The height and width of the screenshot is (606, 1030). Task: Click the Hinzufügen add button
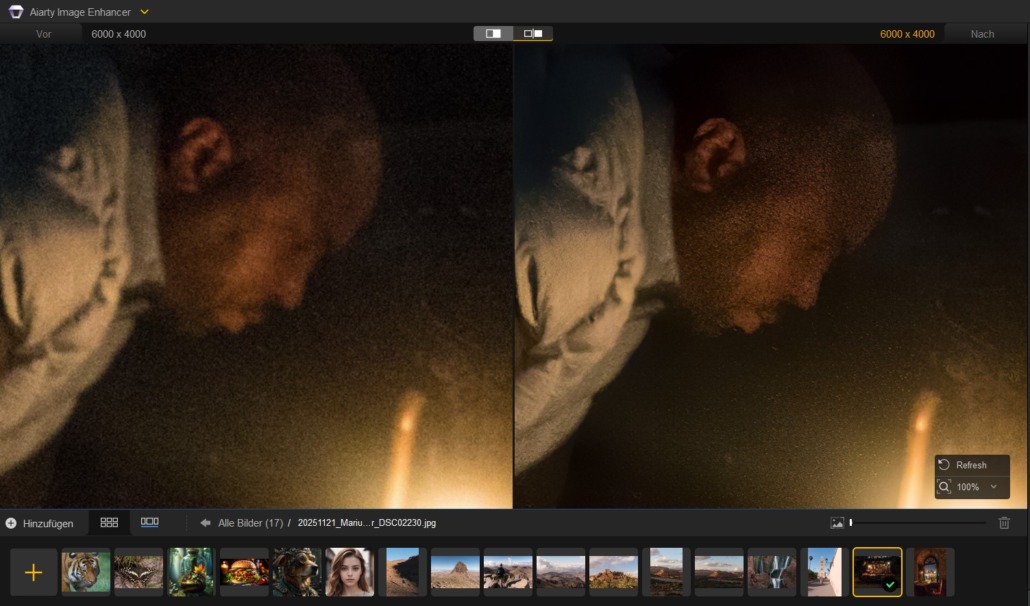tap(39, 523)
